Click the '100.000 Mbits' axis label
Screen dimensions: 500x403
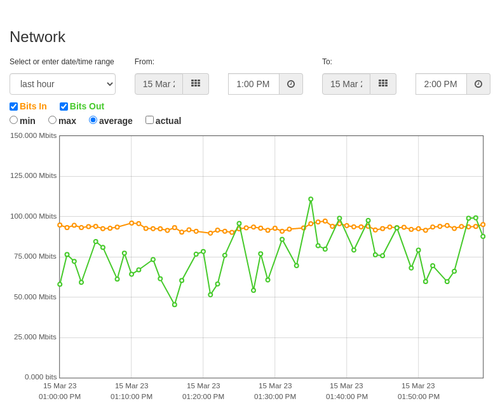[x=33, y=216]
